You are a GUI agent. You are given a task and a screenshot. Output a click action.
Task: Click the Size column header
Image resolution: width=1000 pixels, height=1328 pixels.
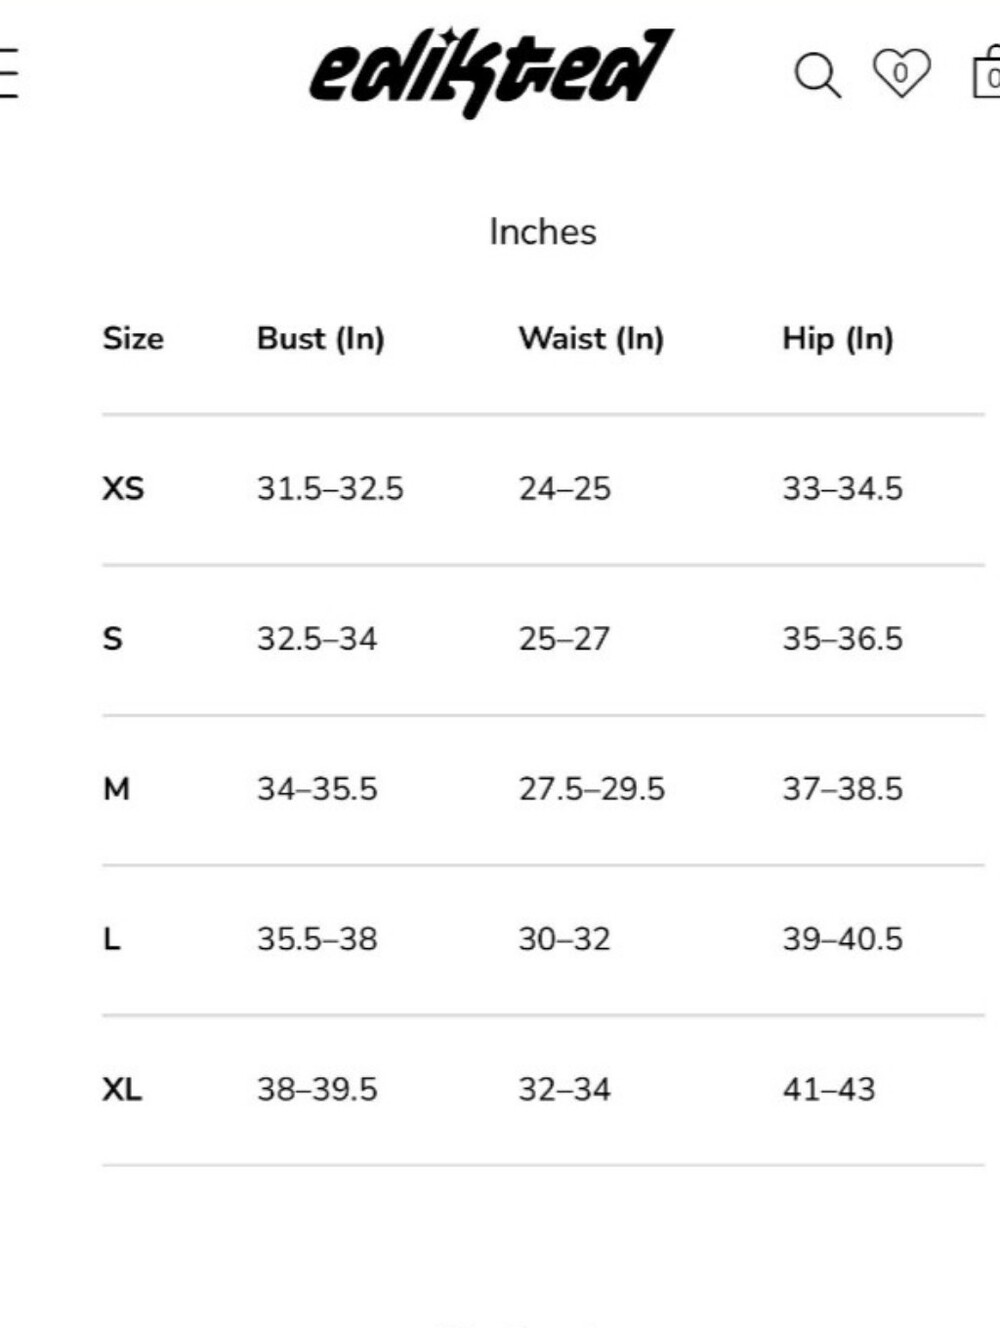coord(133,338)
